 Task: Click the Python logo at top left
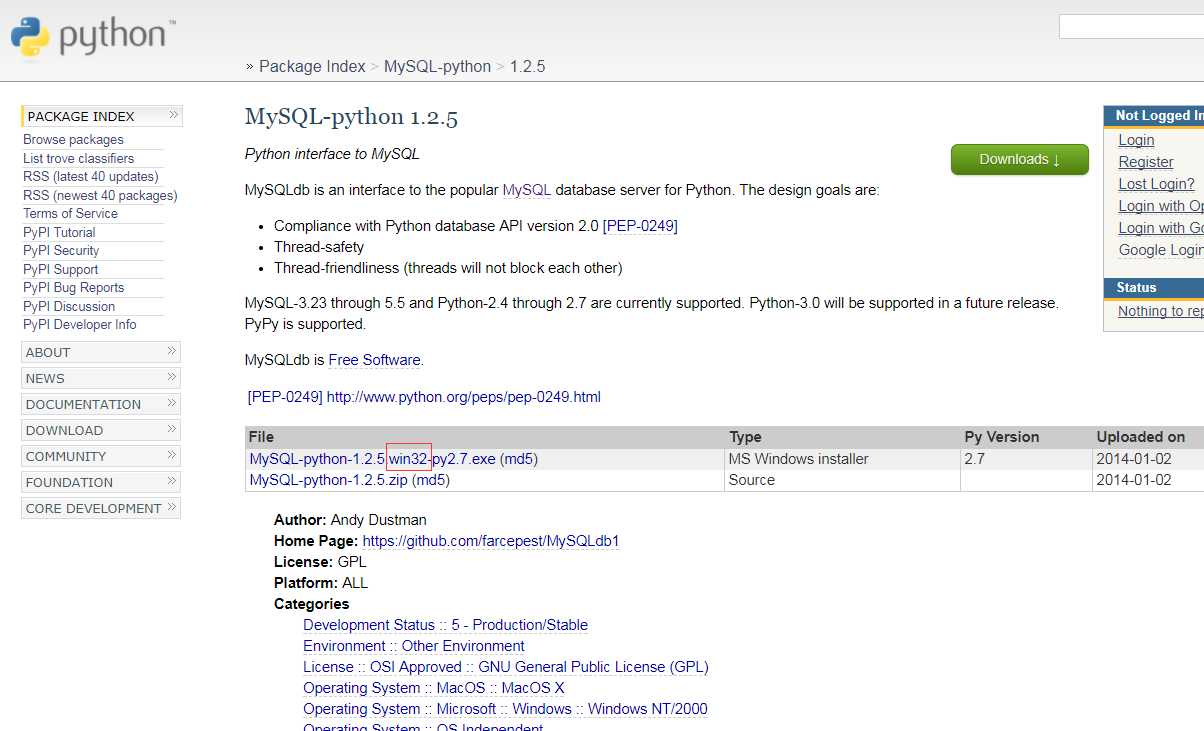[93, 37]
